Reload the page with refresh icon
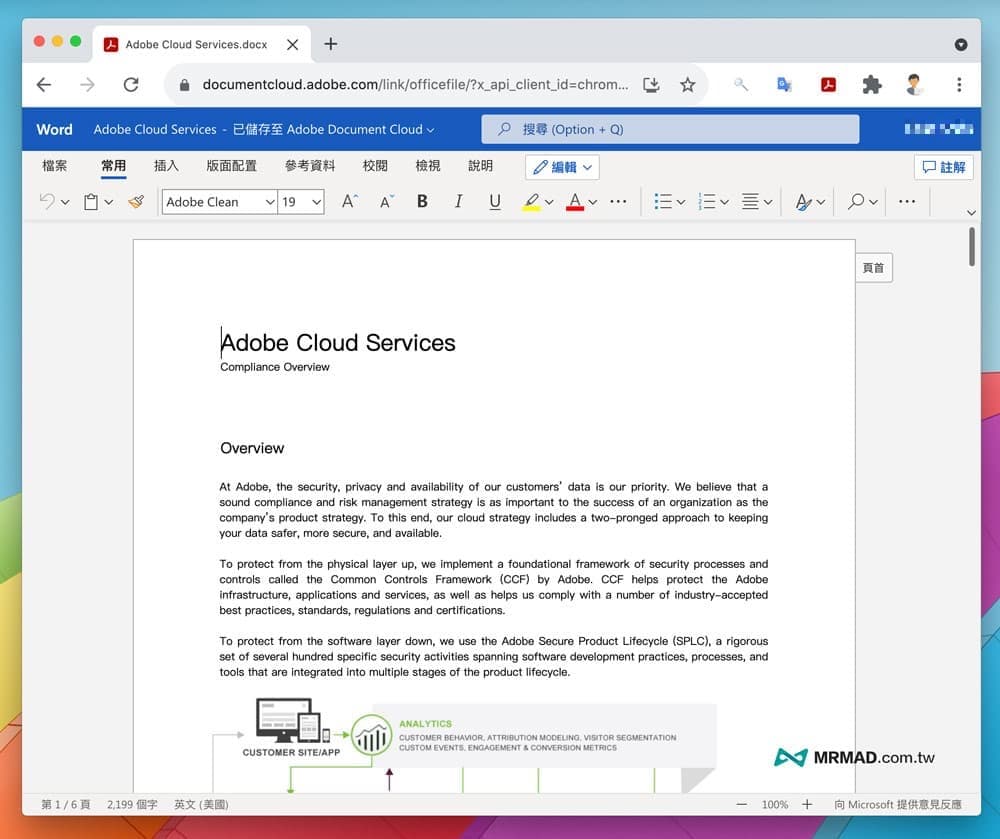The height and width of the screenshot is (839, 1000). (x=131, y=85)
